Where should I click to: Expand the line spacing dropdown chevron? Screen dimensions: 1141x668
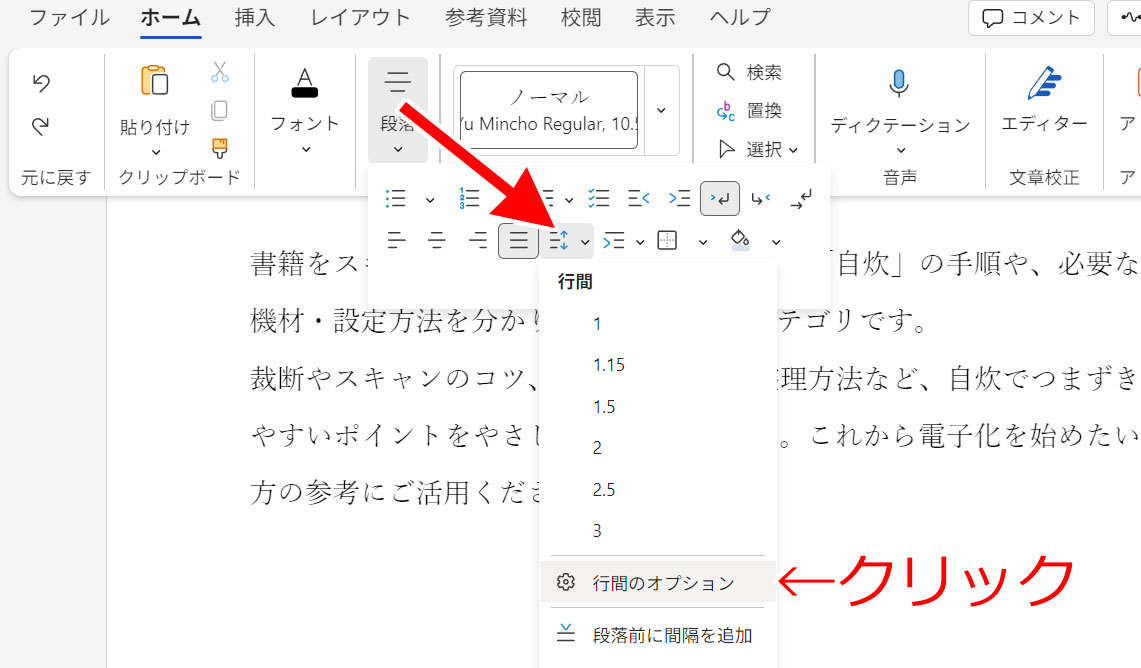coord(585,242)
